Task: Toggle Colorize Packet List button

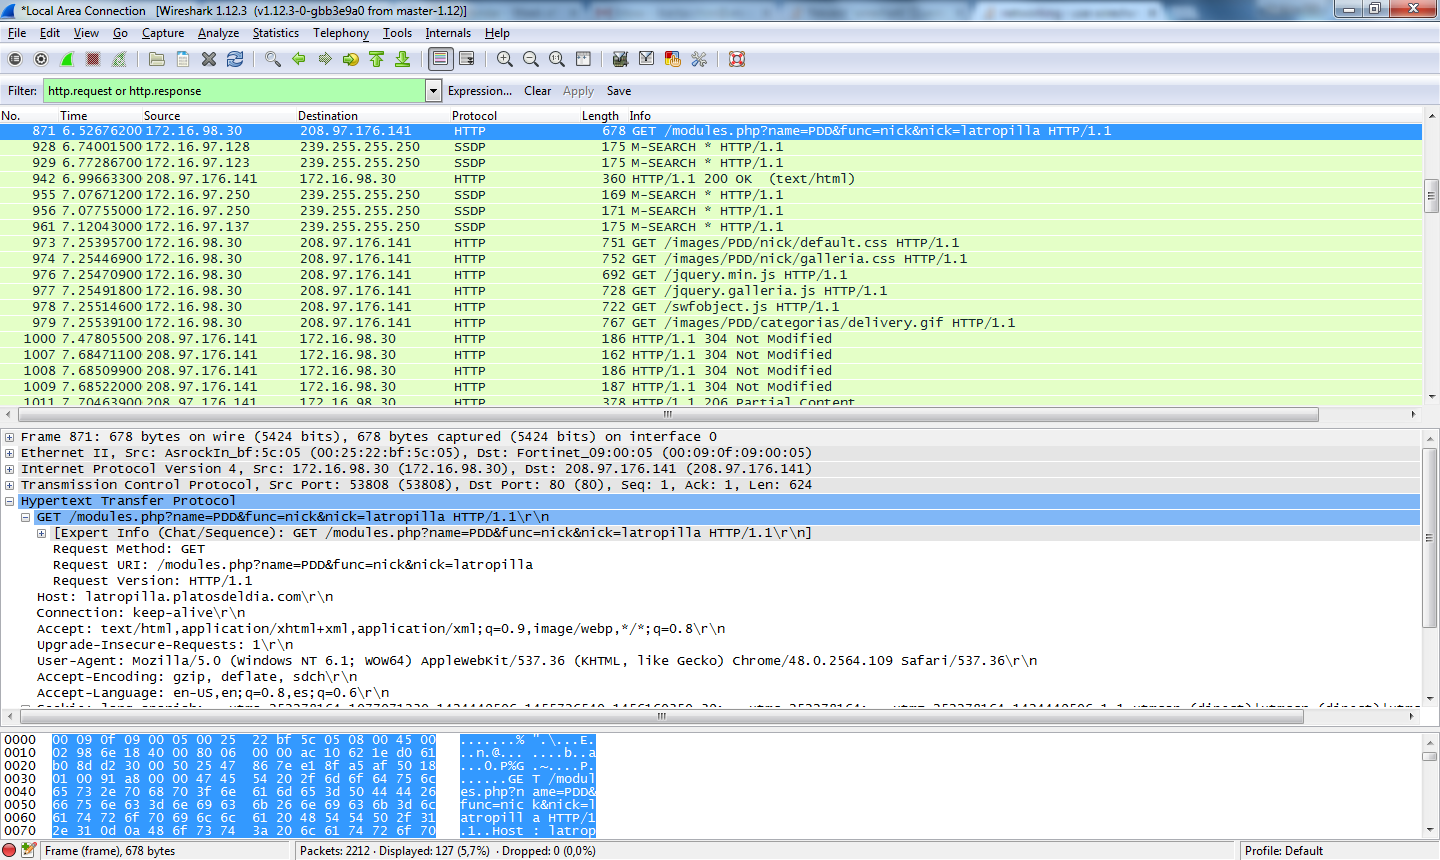Action: (x=440, y=60)
